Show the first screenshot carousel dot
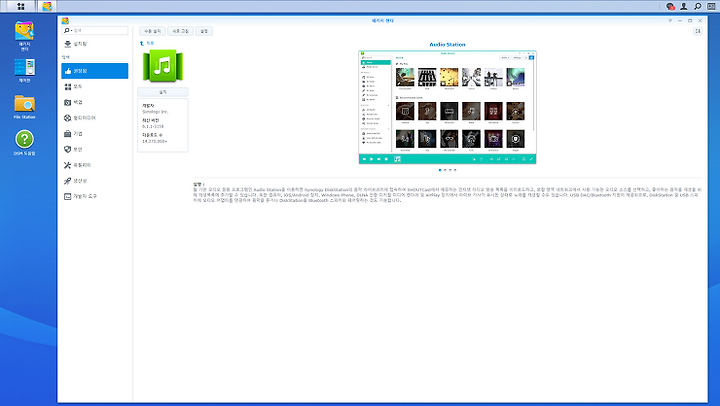The image size is (720, 406). pyautogui.click(x=440, y=170)
